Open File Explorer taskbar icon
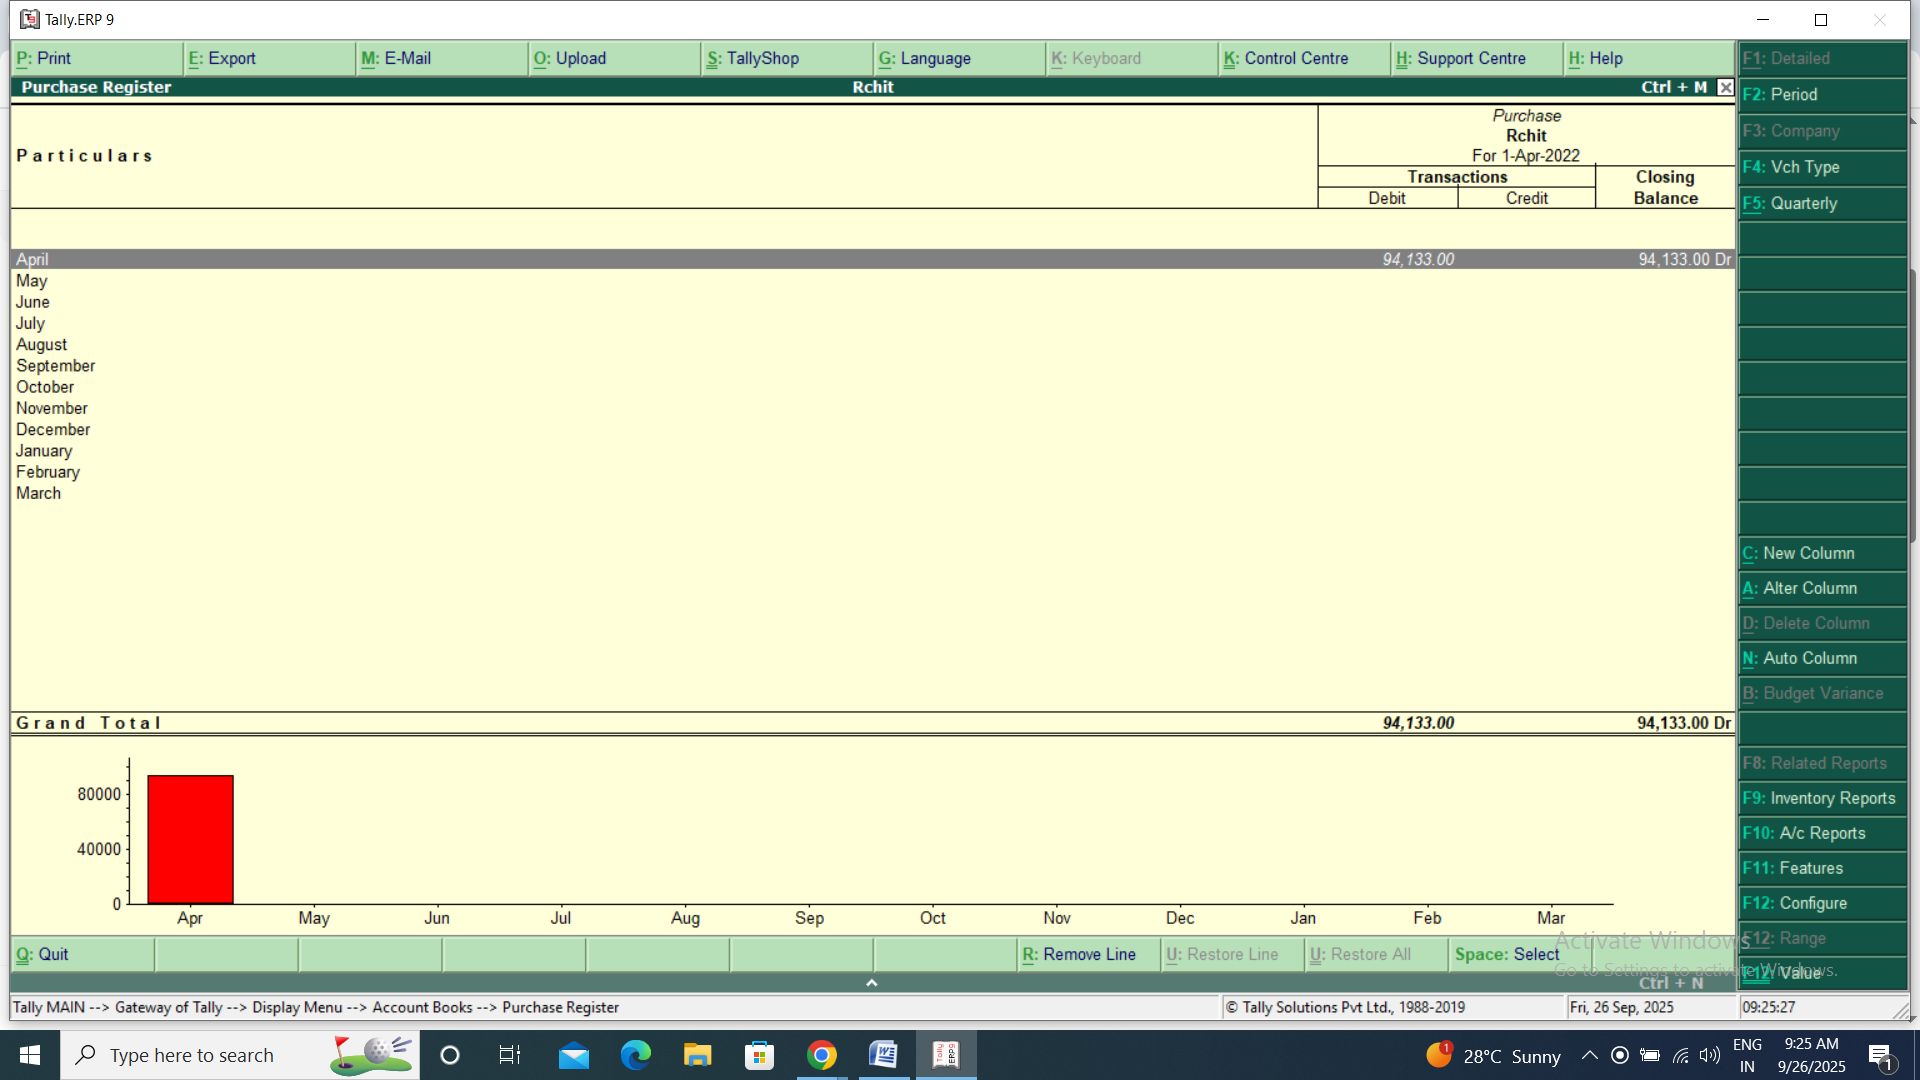 697,1055
